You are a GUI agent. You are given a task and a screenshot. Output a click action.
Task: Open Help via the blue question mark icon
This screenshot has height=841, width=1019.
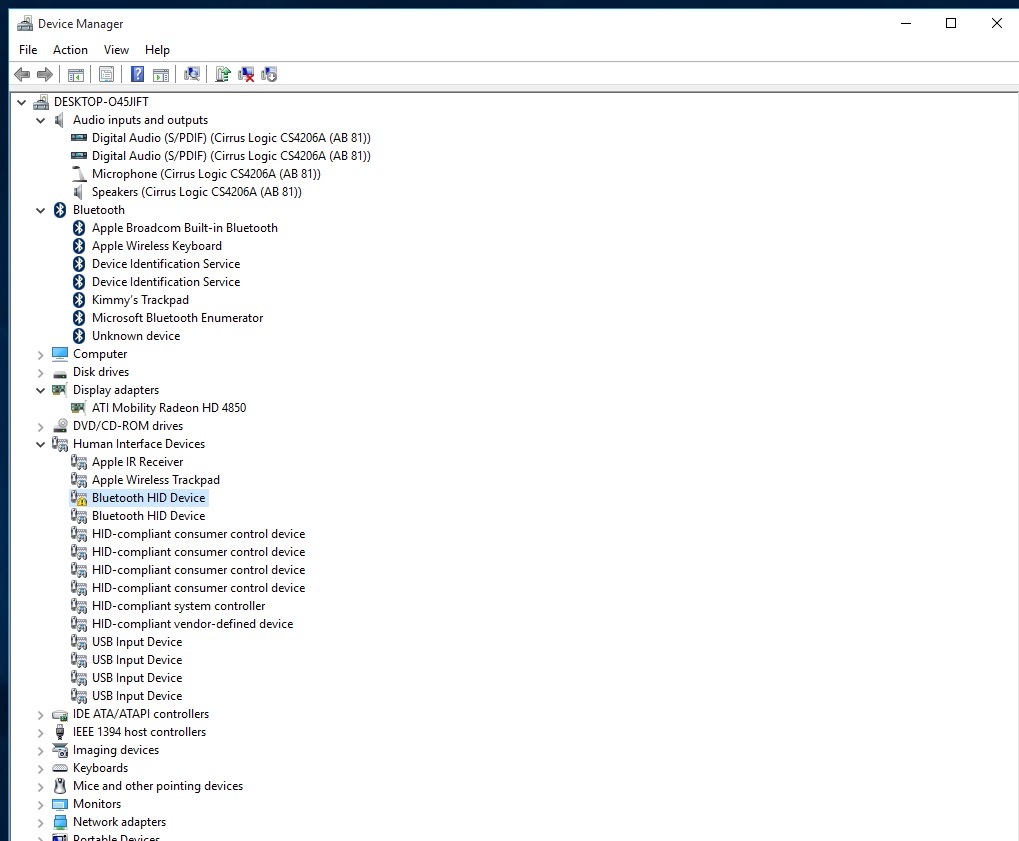click(137, 75)
